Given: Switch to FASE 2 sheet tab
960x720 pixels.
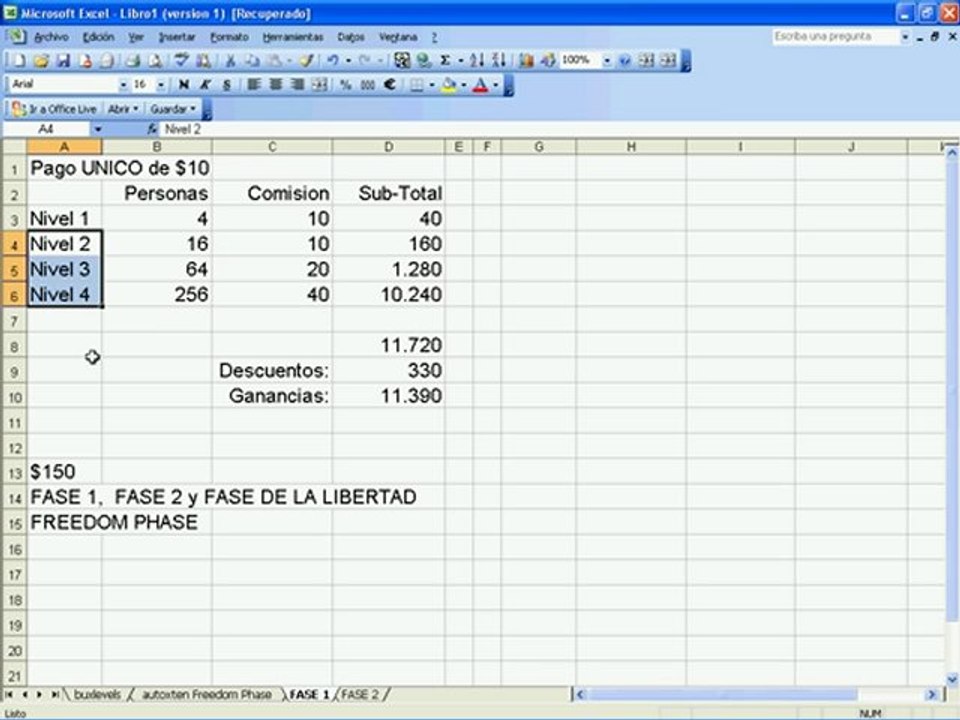Looking at the screenshot, I should point(360,694).
